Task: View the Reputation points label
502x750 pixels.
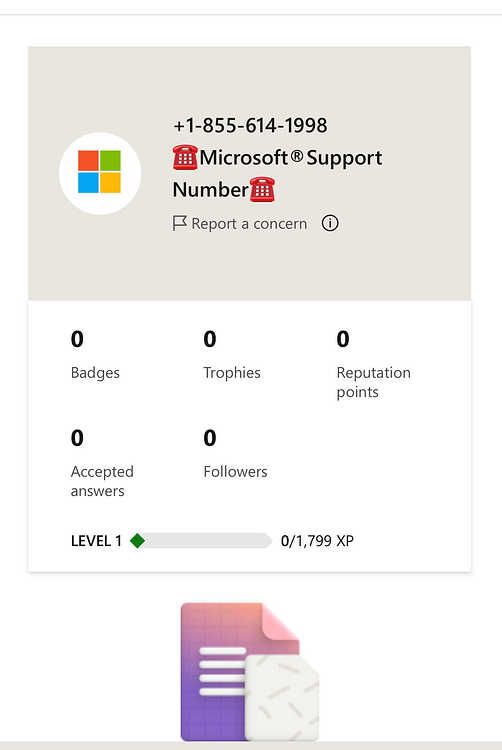Action: tap(373, 382)
